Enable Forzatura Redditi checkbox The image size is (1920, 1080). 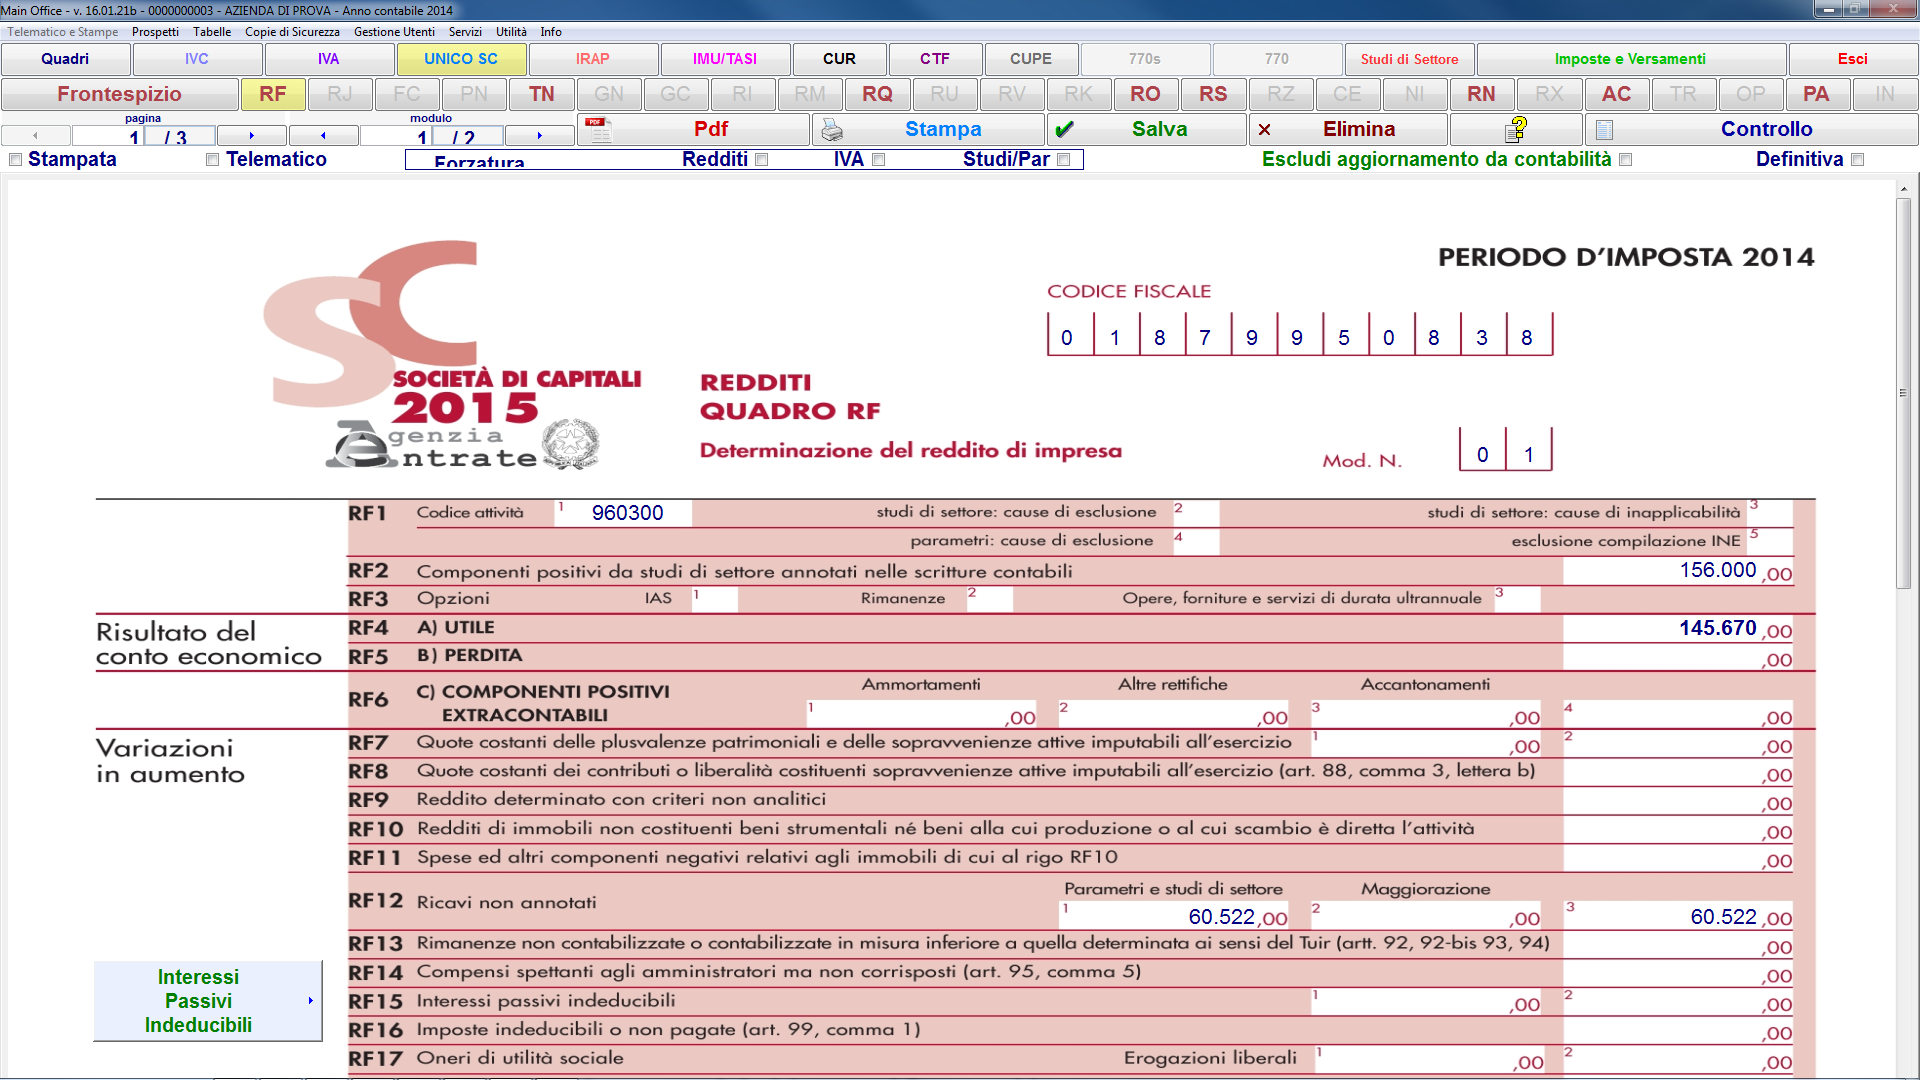[762, 160]
